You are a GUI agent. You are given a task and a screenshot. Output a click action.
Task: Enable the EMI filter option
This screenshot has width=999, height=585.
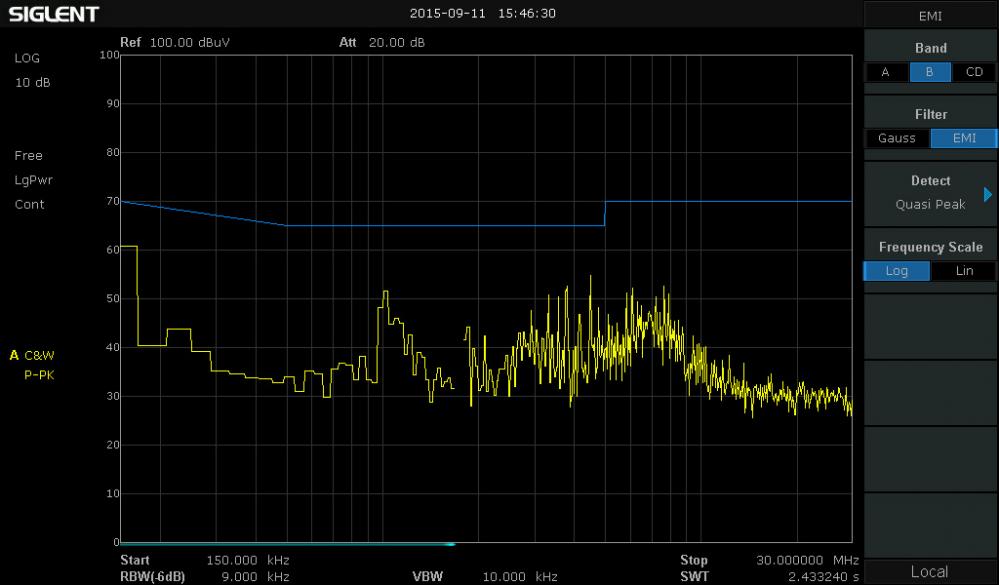(x=963, y=138)
